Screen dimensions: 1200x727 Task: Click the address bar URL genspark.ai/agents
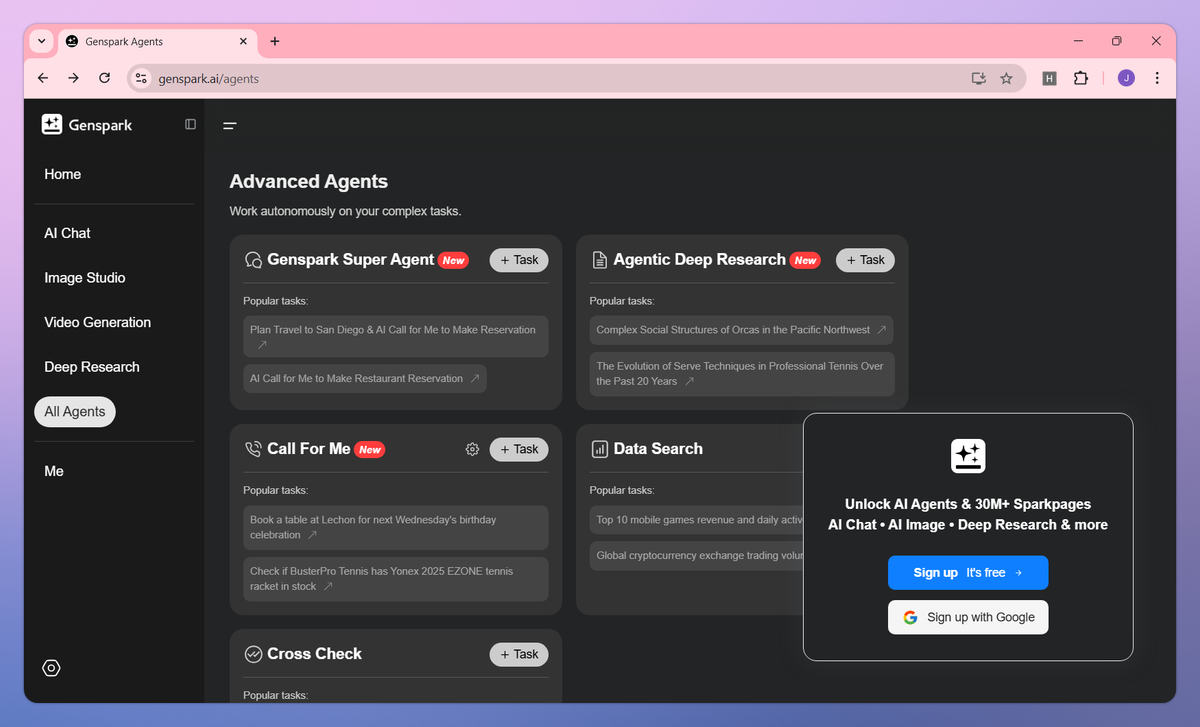pyautogui.click(x=209, y=78)
